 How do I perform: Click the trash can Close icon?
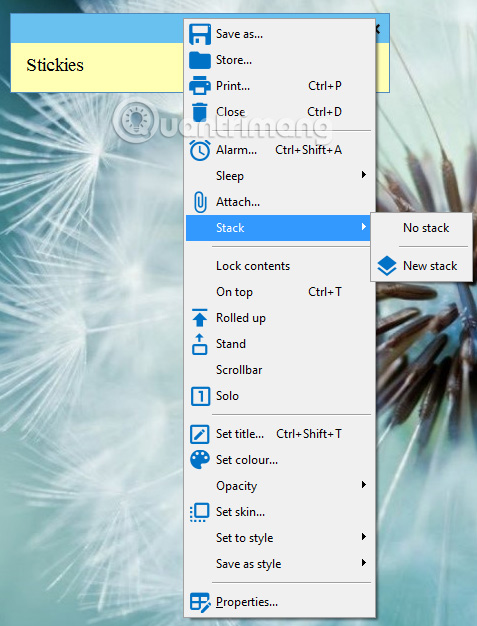point(200,112)
